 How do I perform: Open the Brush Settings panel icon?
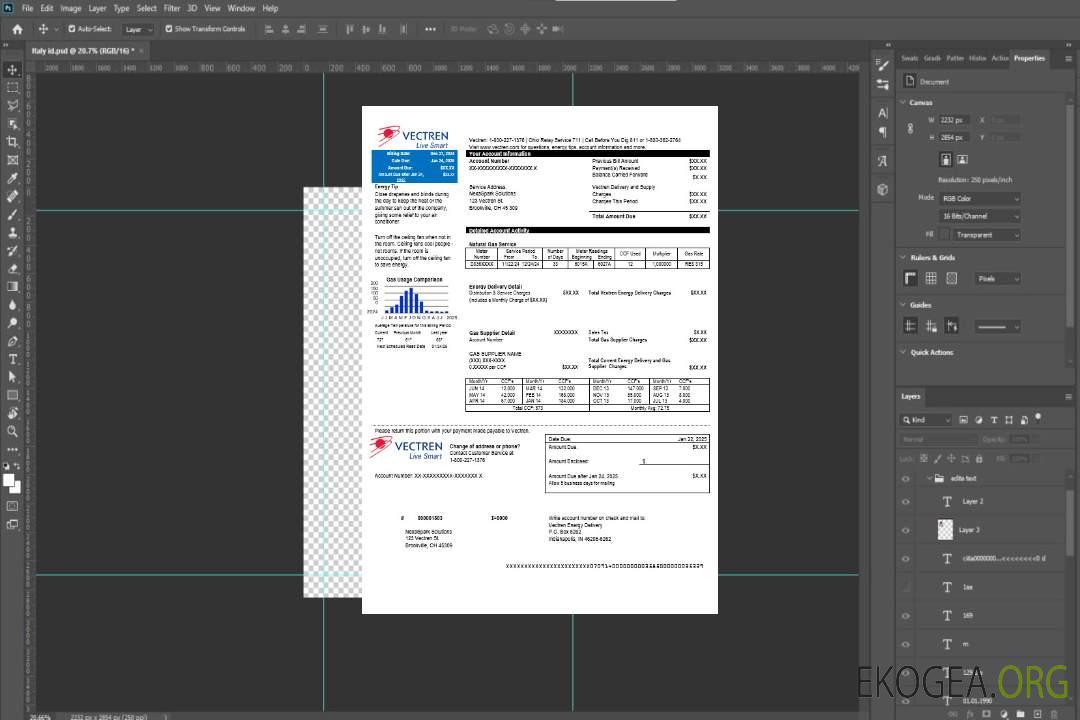click(x=883, y=65)
